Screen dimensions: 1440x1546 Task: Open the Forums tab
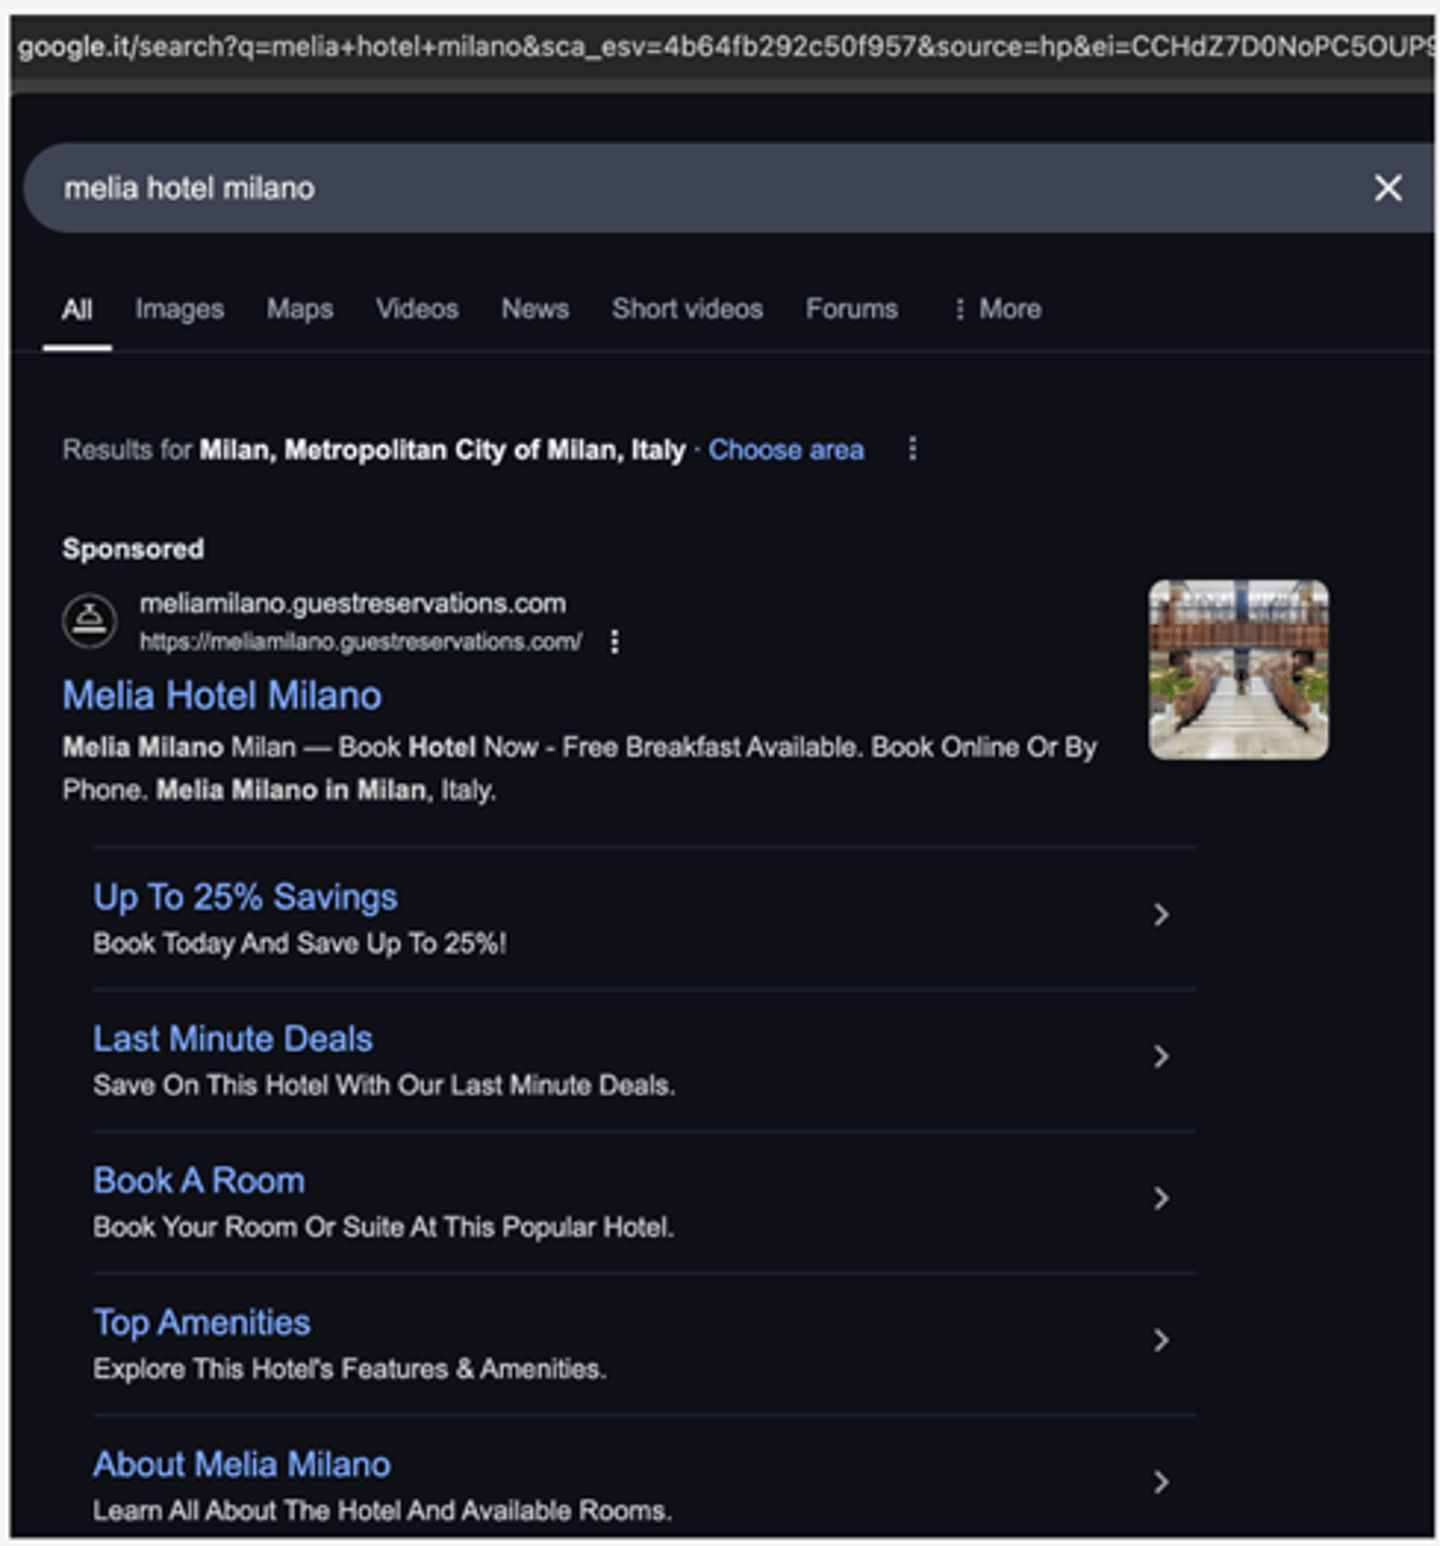(852, 309)
